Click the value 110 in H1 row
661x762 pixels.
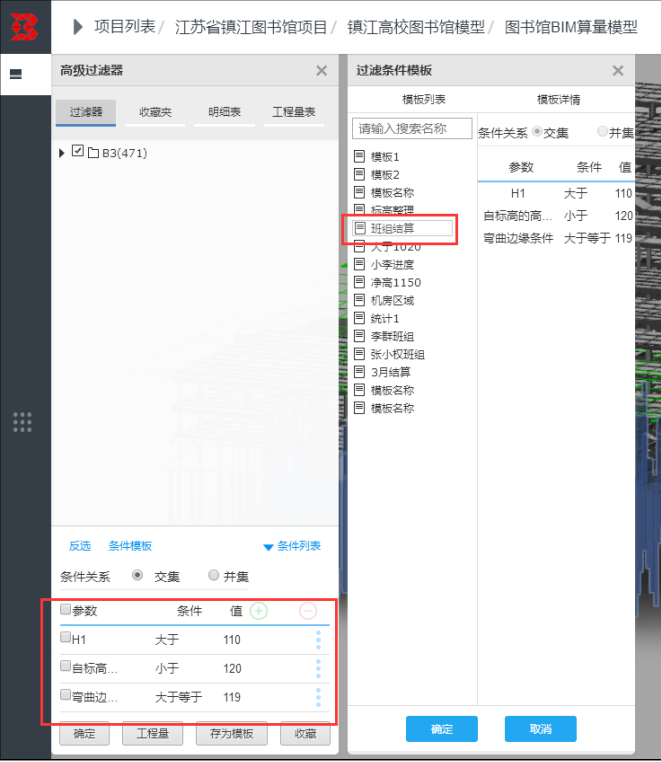pos(232,640)
